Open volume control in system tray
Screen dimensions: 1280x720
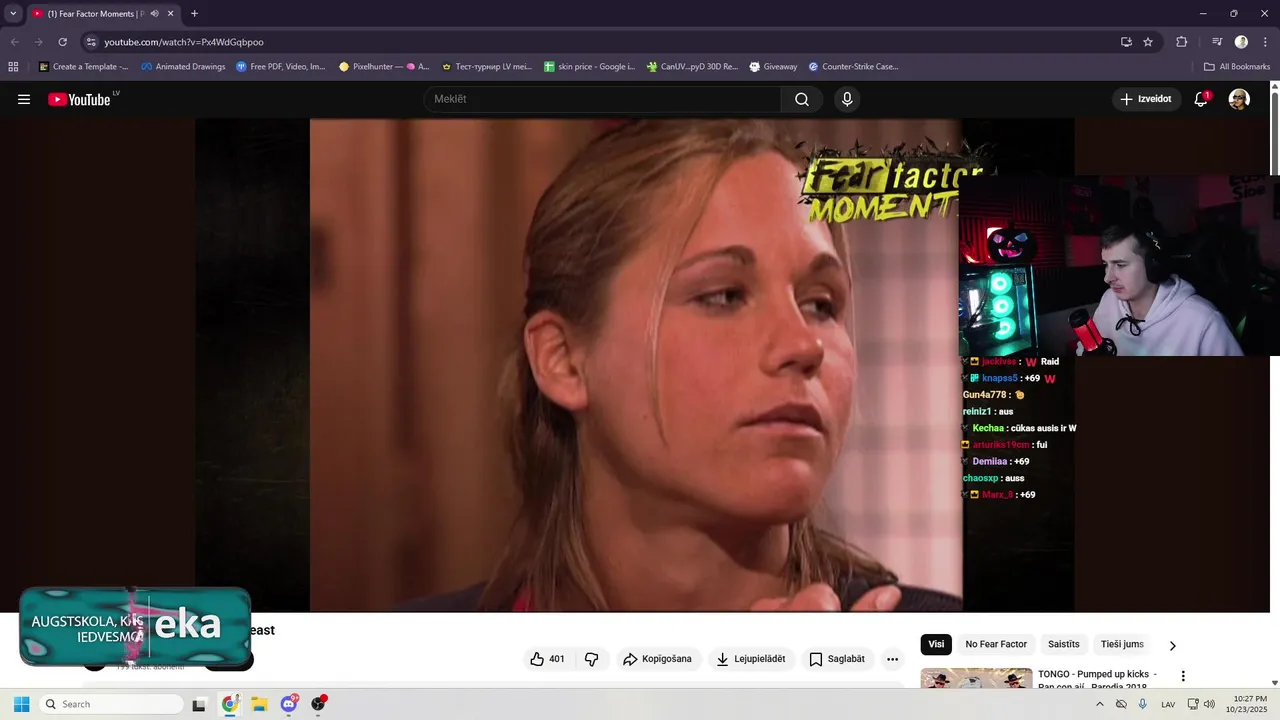[x=1209, y=704]
